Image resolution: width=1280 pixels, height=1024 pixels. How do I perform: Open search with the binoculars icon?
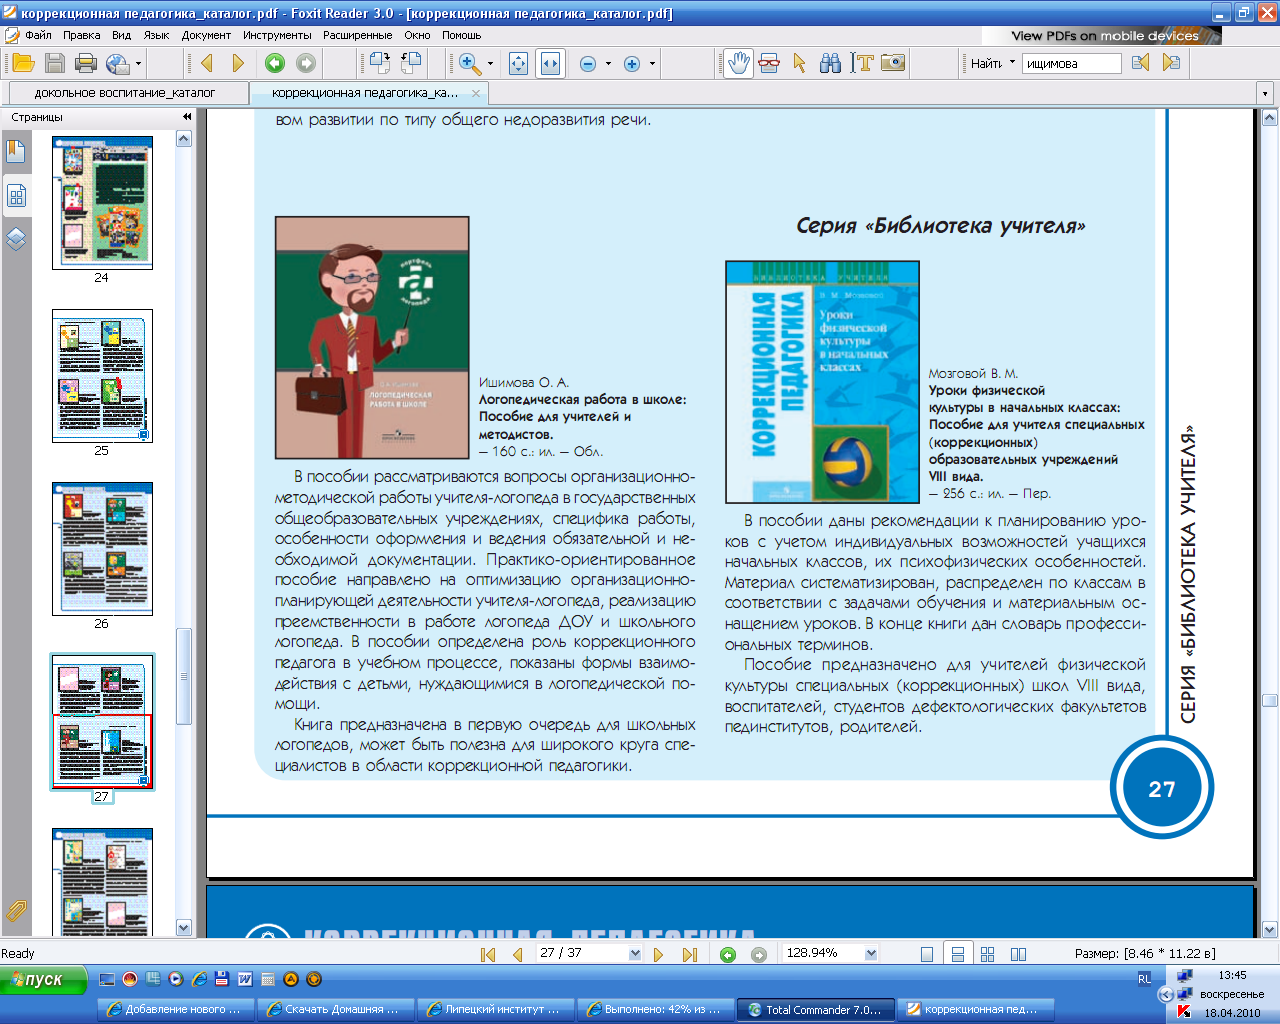coord(830,63)
